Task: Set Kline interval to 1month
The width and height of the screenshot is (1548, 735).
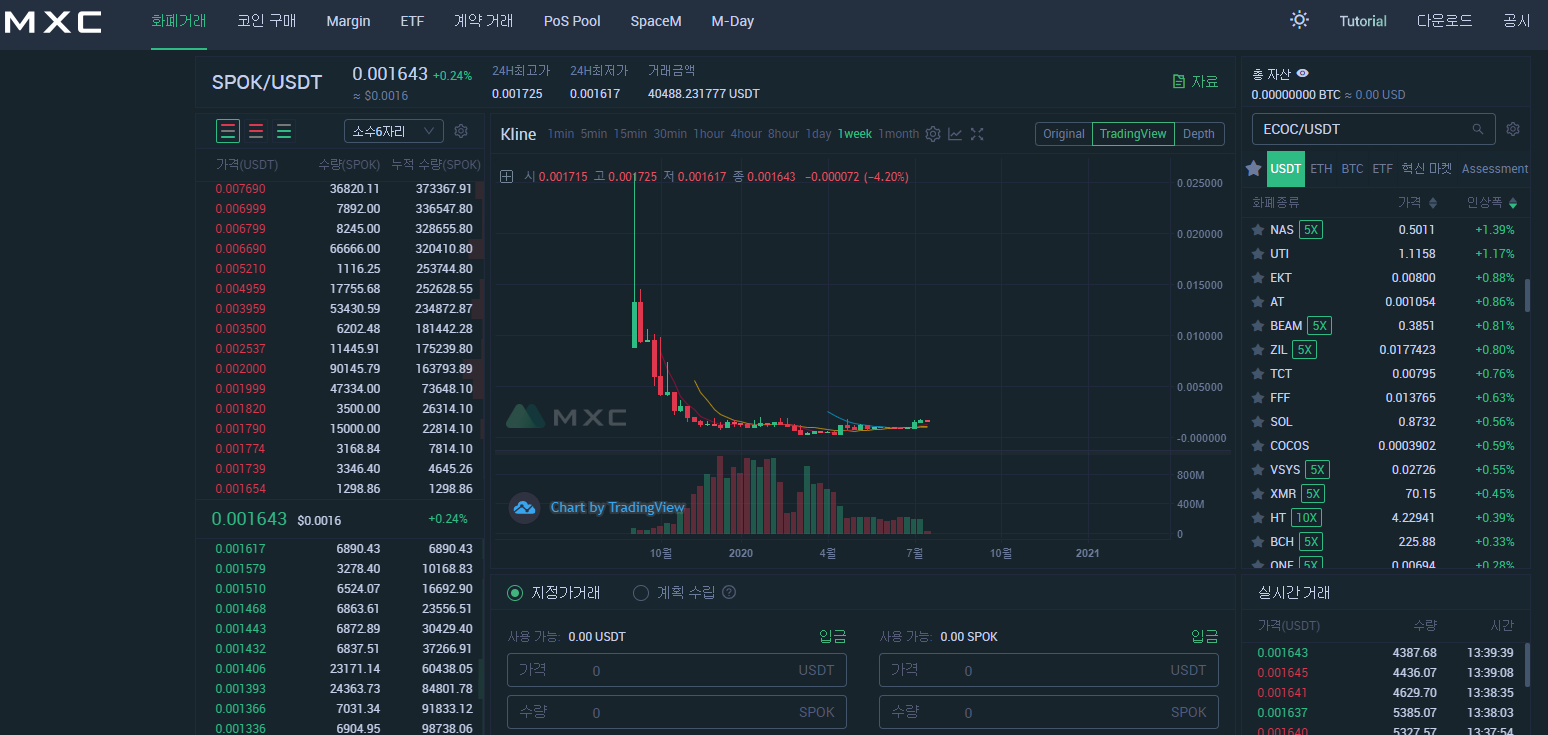Action: [899, 134]
